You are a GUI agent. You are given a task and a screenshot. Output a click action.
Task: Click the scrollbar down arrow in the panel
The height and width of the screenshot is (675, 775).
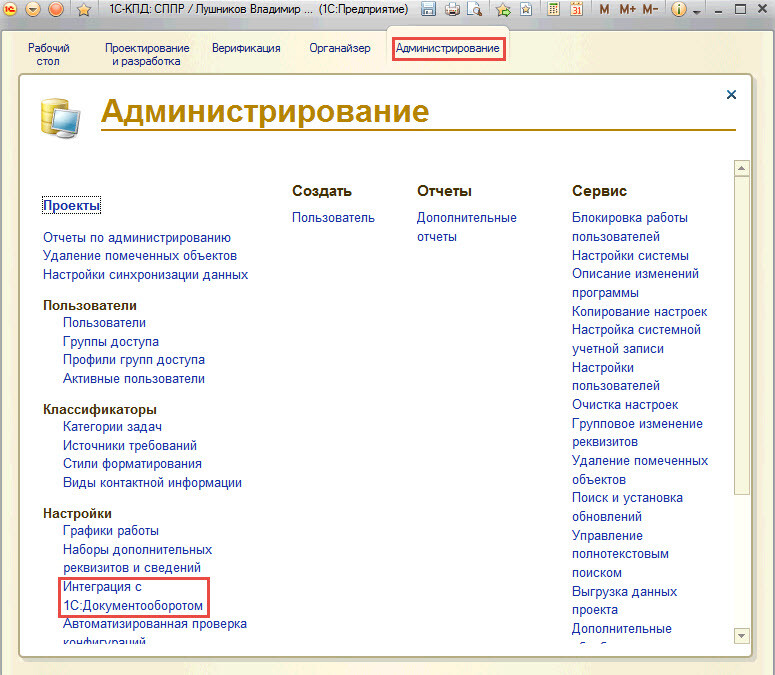pos(741,635)
